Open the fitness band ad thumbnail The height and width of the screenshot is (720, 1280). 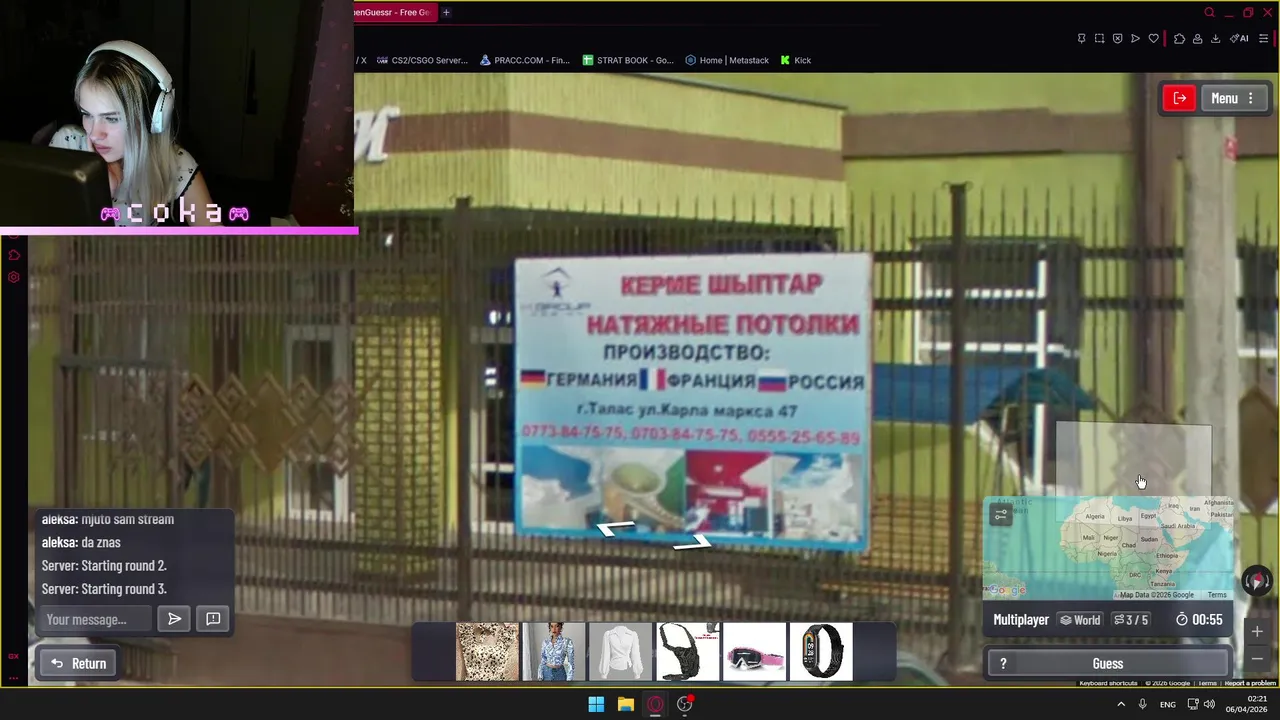[x=821, y=651]
